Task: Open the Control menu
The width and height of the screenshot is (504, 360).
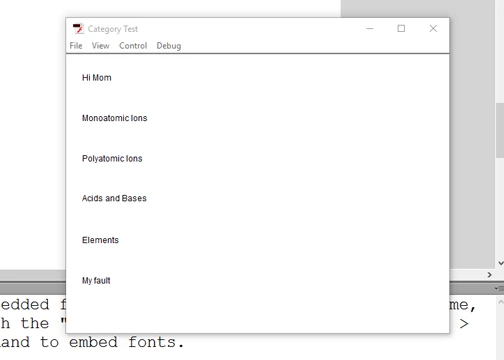Action: [133, 46]
